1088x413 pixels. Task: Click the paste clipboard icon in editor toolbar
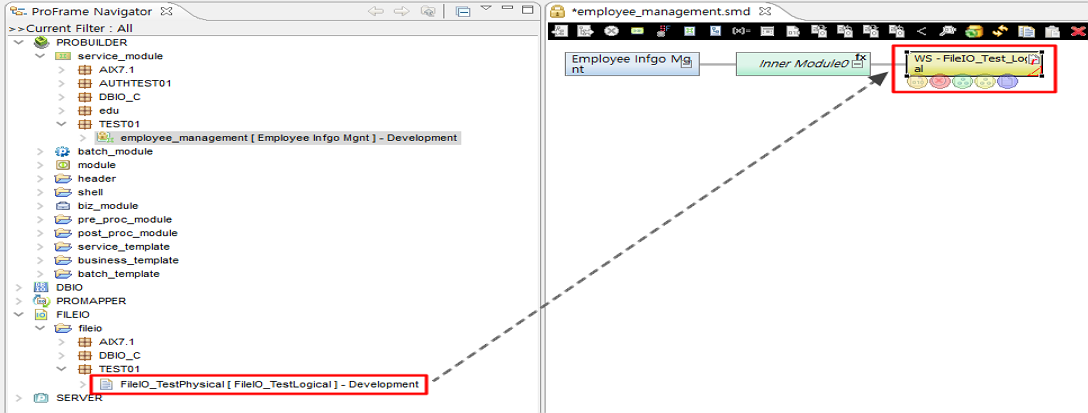[x=1053, y=31]
